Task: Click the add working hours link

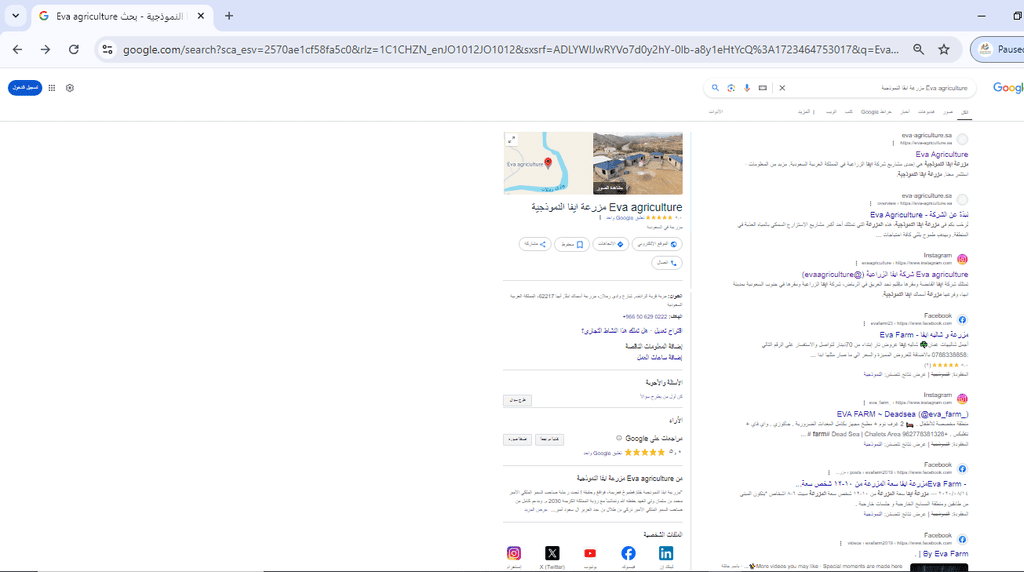Action: coord(659,357)
